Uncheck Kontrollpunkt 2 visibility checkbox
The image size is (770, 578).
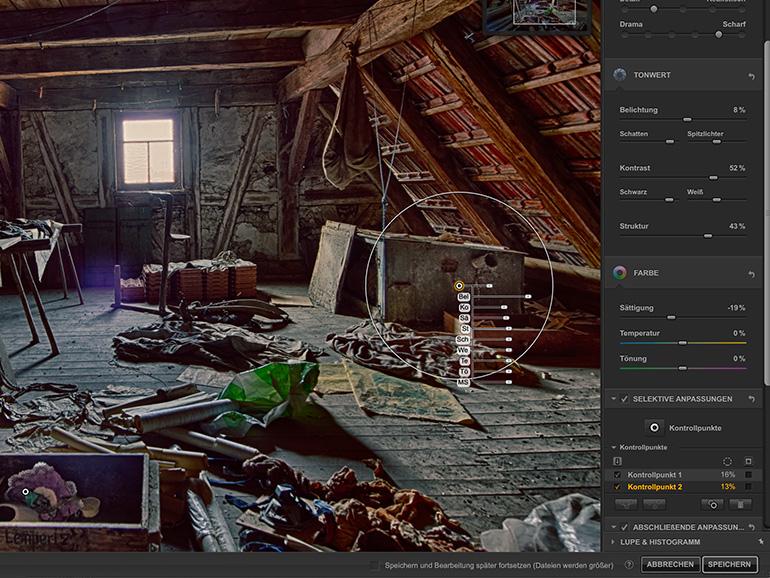click(x=617, y=487)
